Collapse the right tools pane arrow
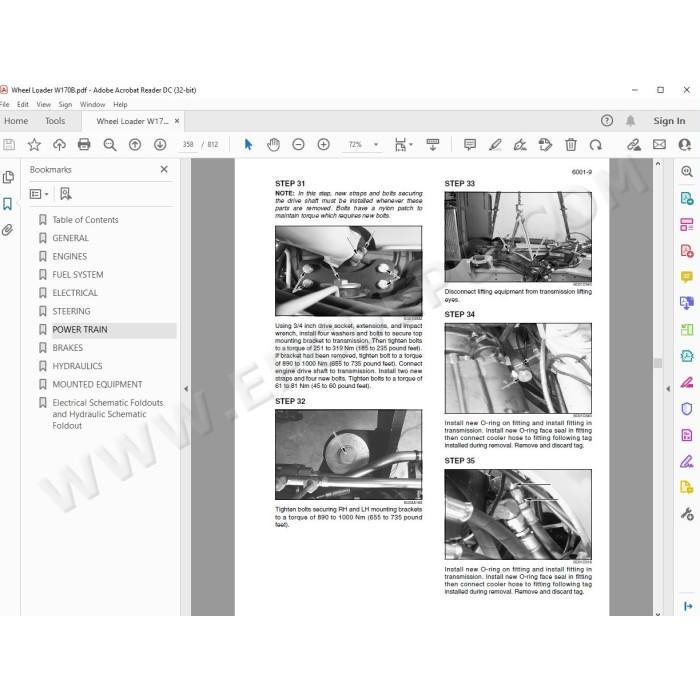The image size is (700, 700). 668,389
